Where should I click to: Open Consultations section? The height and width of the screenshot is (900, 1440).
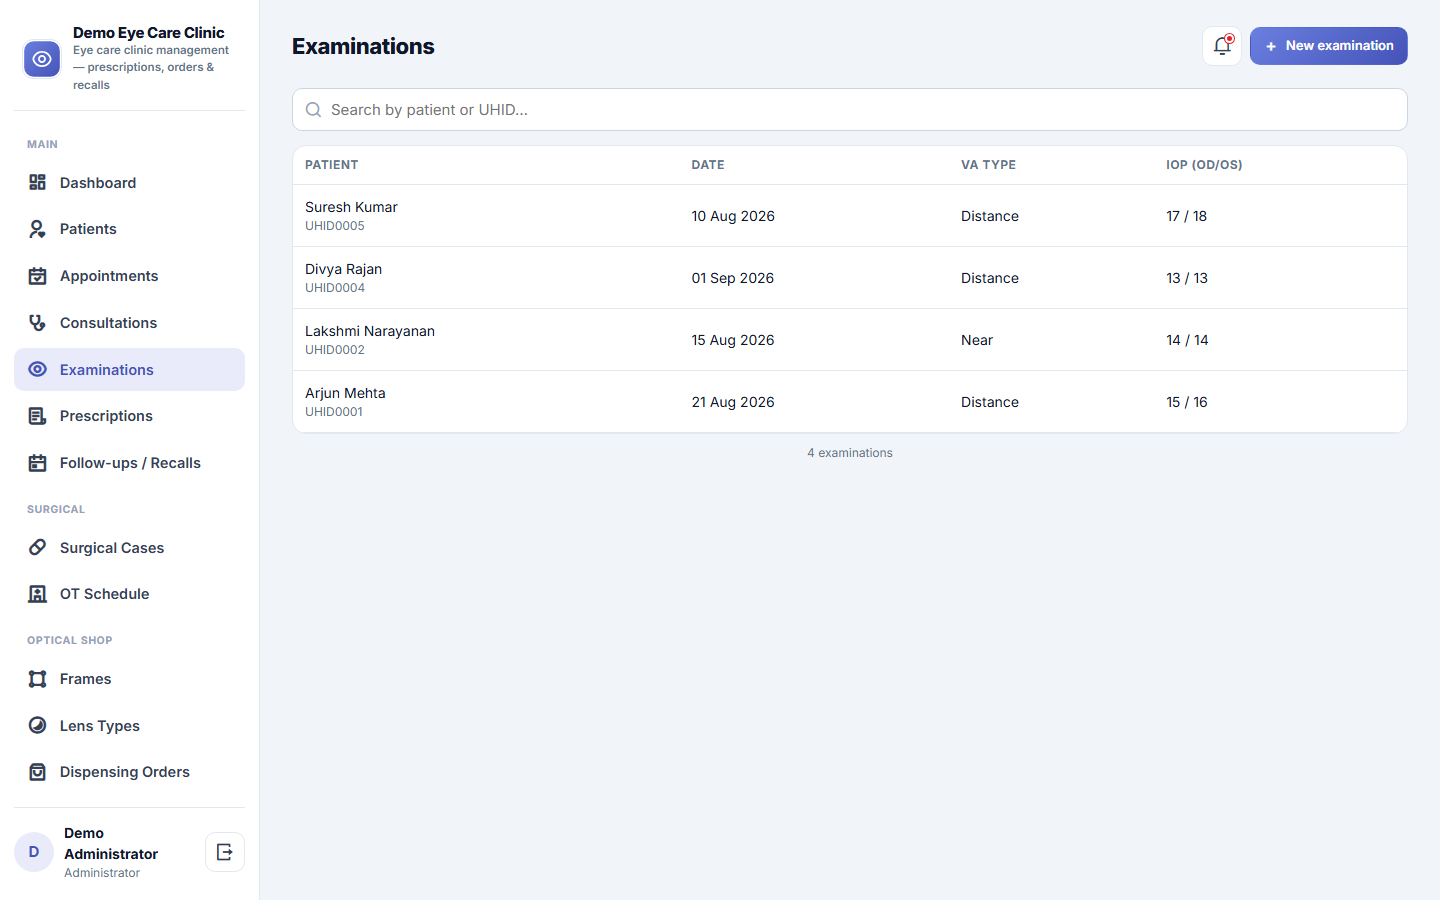coord(129,323)
